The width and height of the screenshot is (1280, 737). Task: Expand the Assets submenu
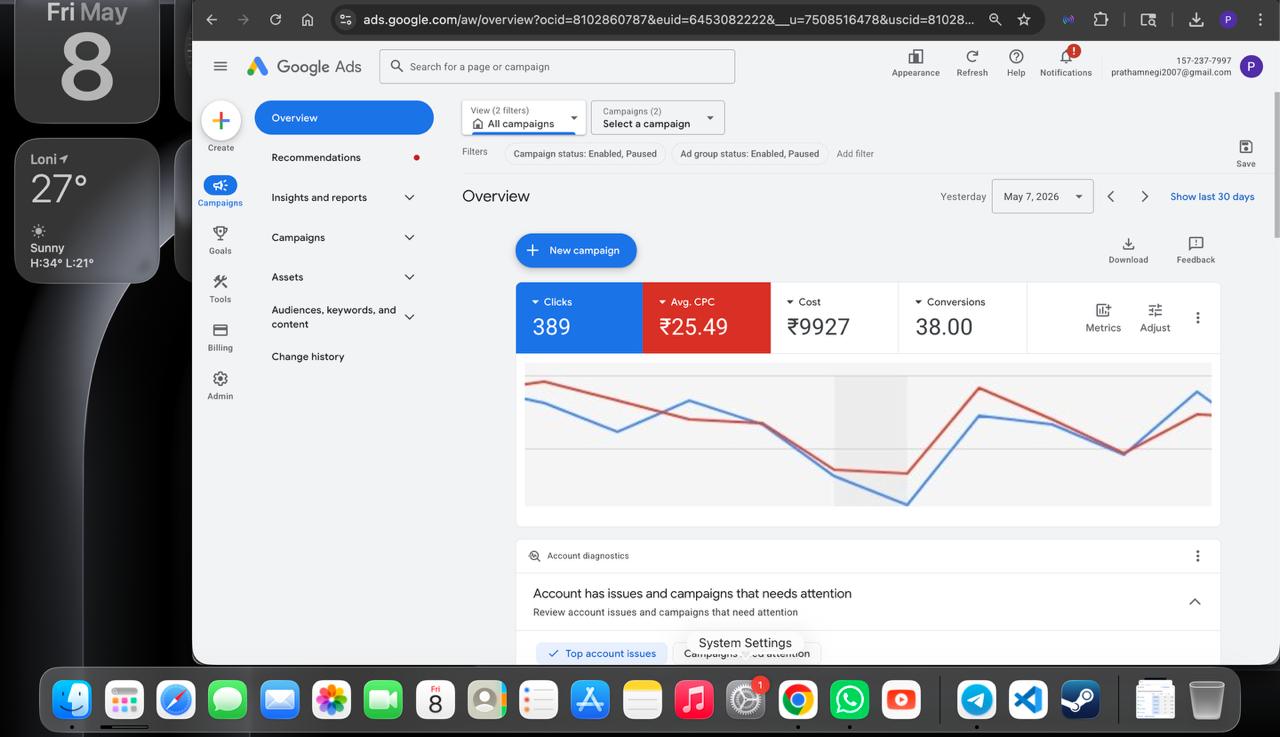pyautogui.click(x=409, y=277)
